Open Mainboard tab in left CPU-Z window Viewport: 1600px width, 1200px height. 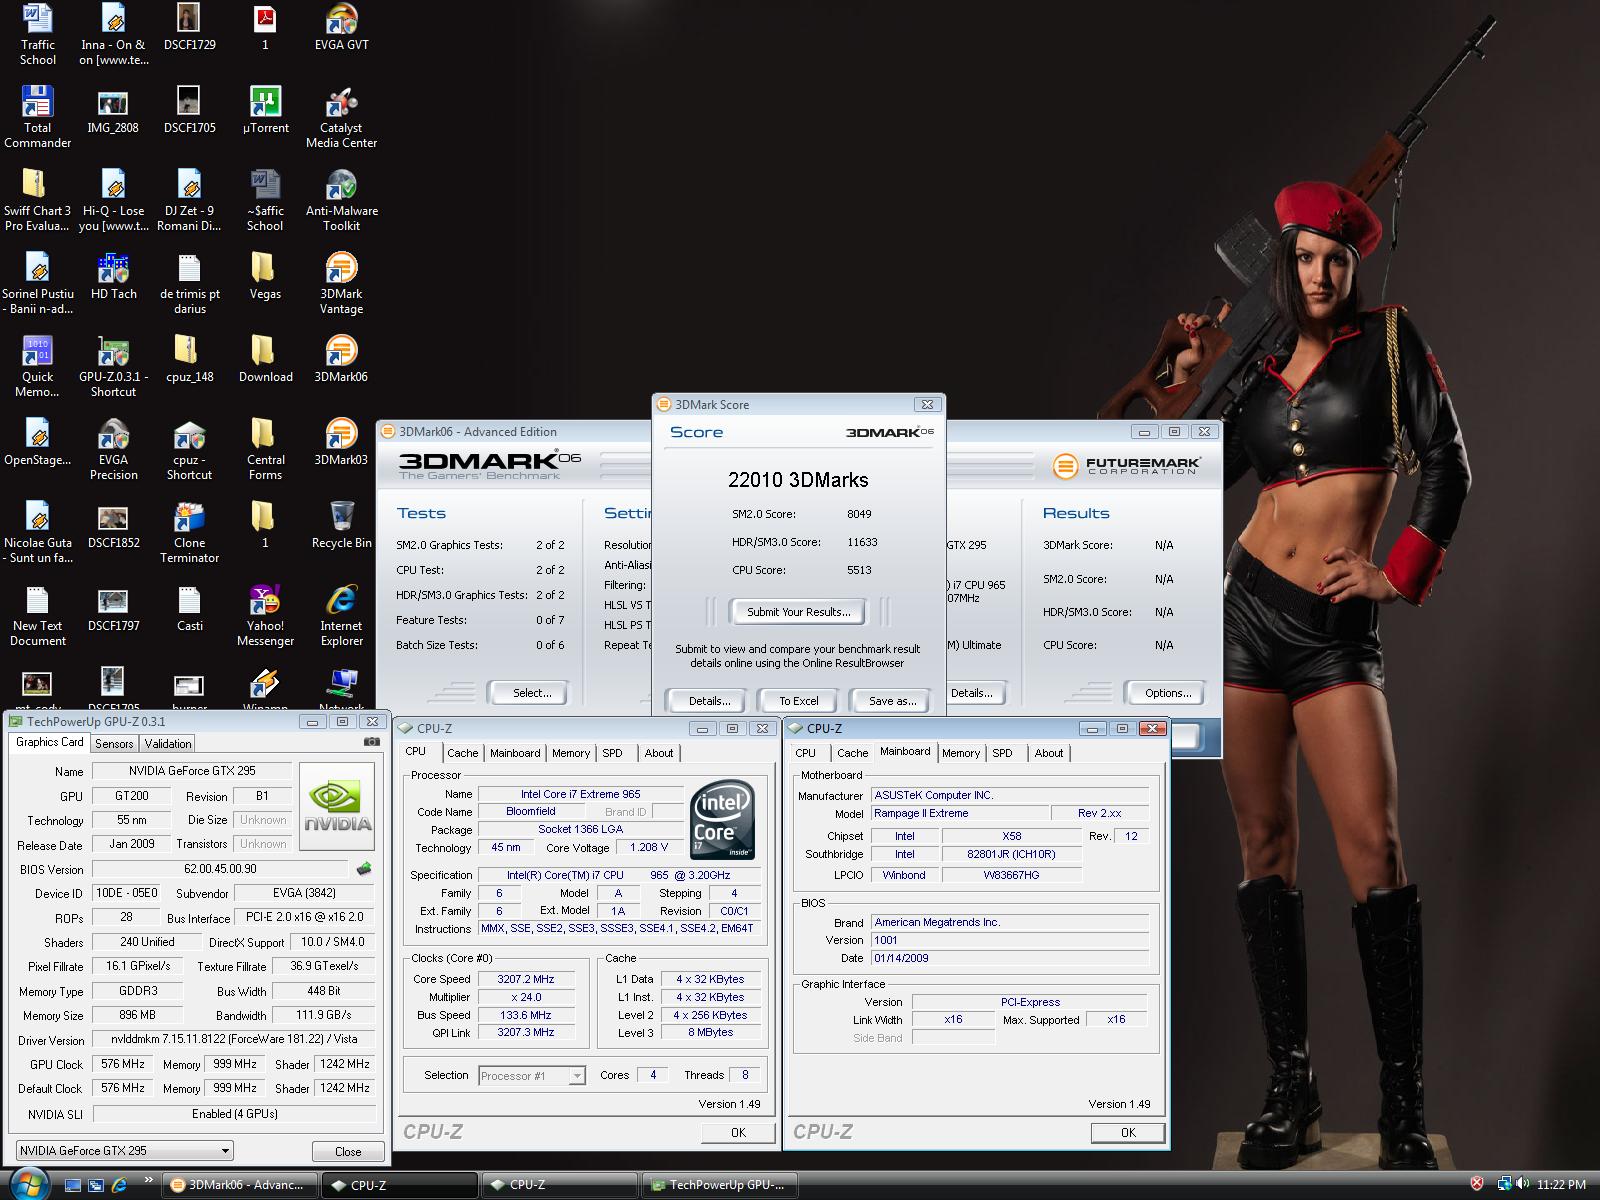point(515,753)
